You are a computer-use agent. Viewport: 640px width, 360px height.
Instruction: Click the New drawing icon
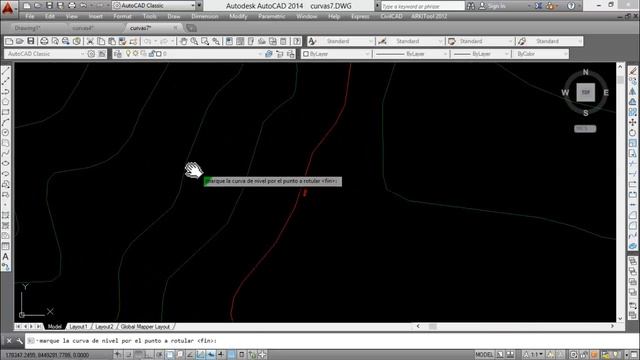[9, 41]
